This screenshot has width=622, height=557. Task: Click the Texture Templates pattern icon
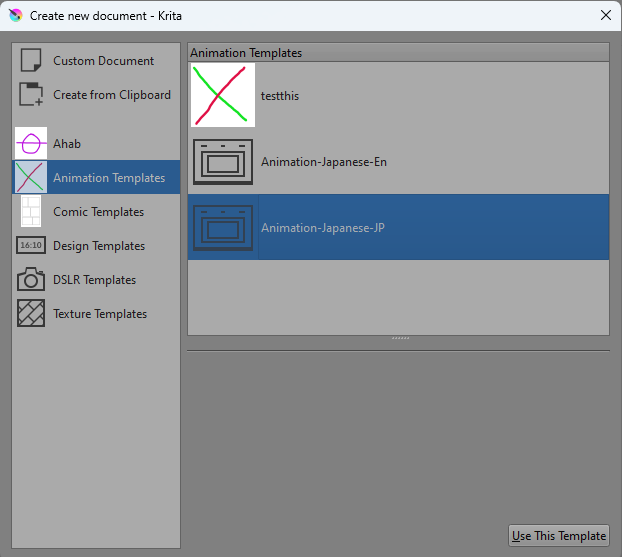(31, 313)
